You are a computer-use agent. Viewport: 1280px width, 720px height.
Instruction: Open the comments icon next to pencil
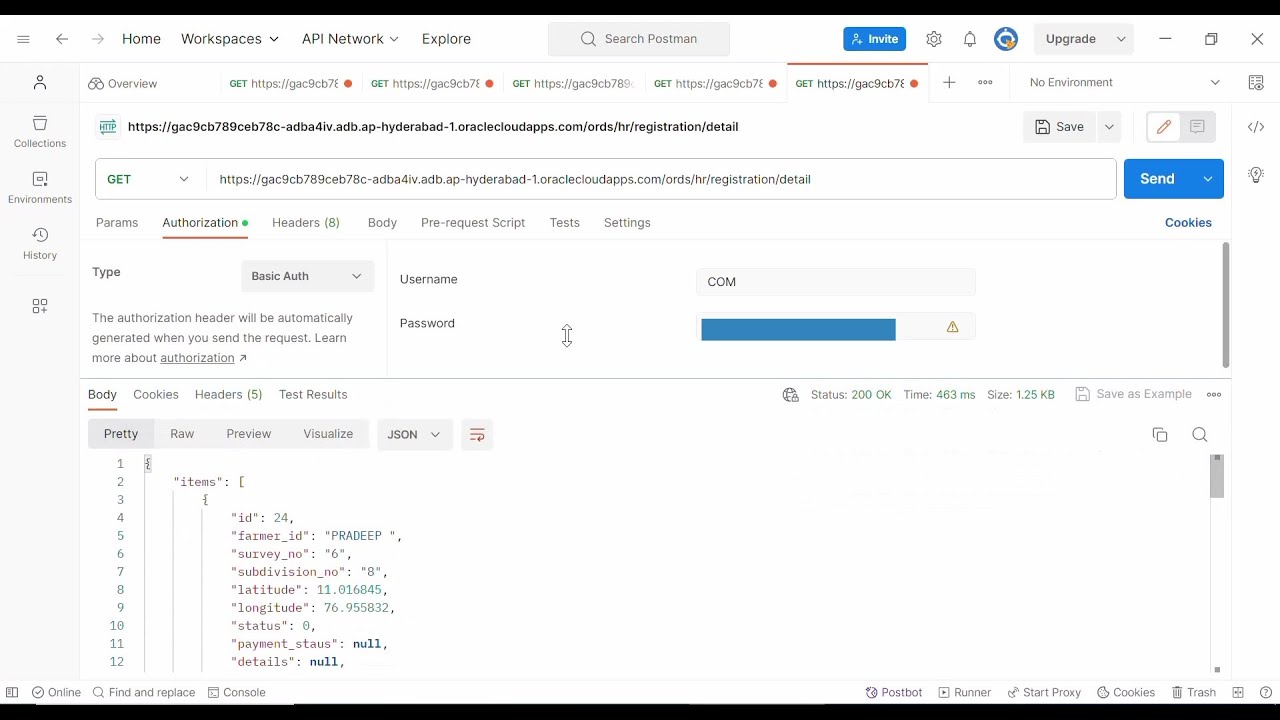pos(1197,127)
